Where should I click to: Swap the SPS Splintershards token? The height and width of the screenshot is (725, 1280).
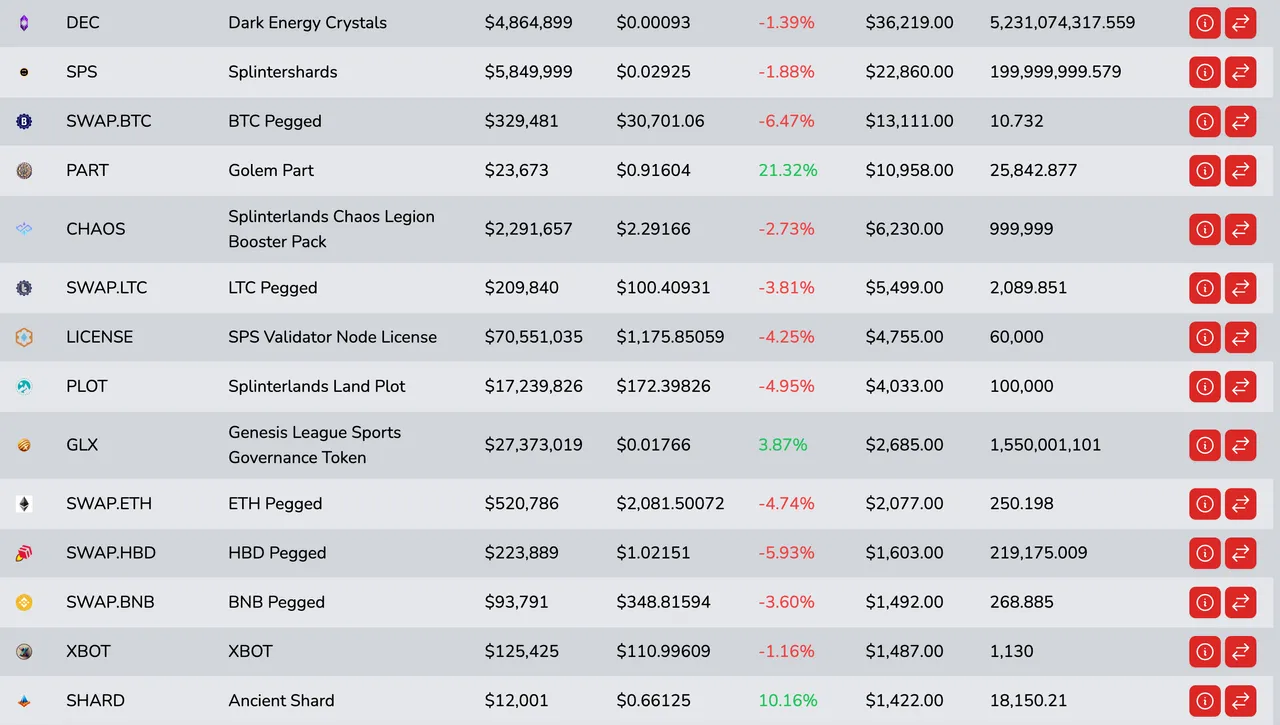1240,72
